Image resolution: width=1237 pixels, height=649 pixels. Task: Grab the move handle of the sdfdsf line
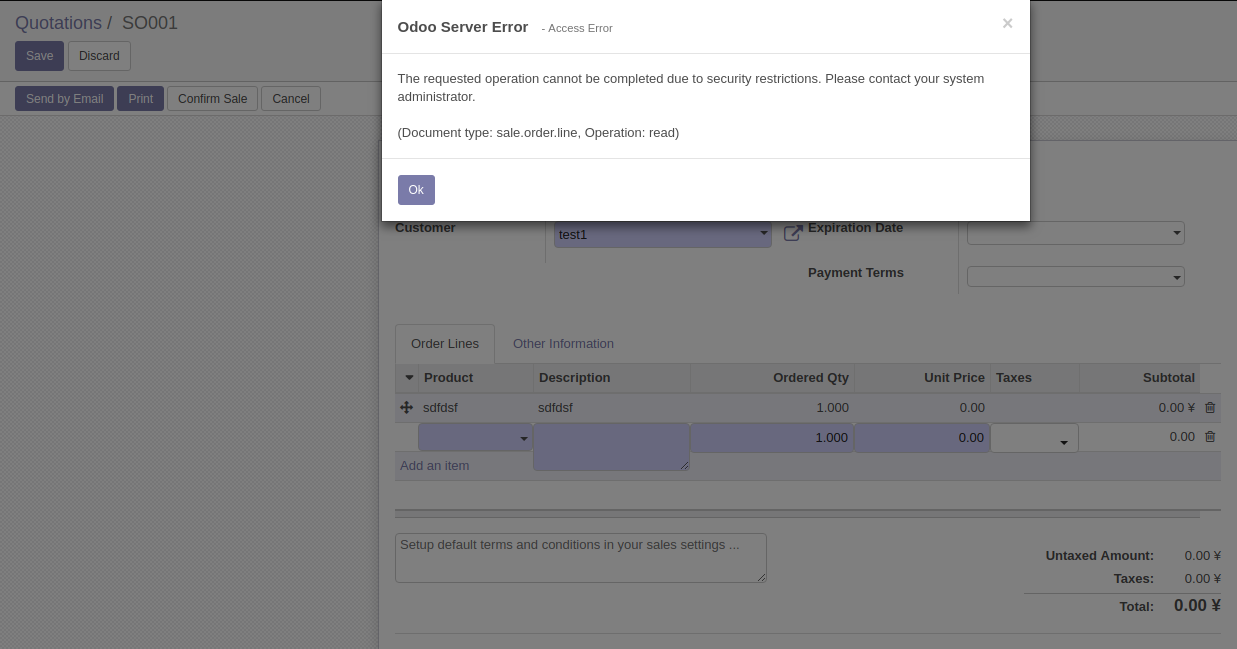pyautogui.click(x=406, y=408)
